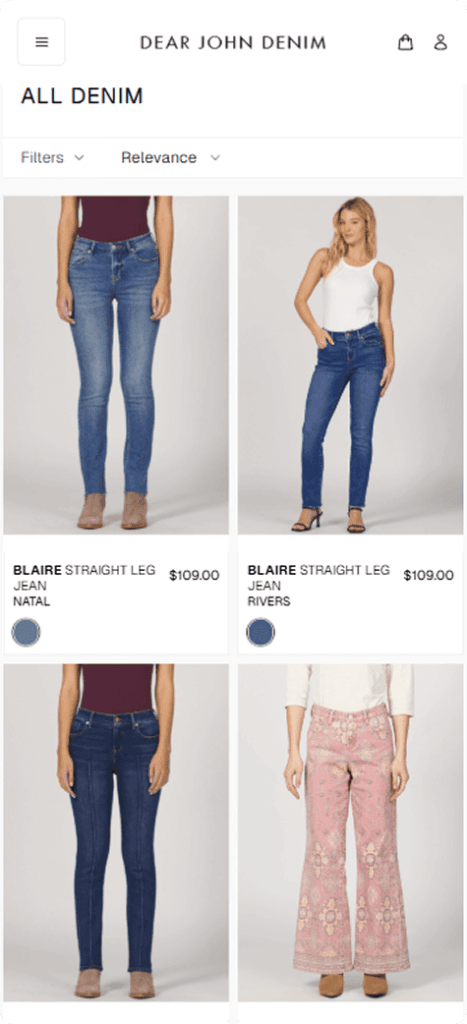This screenshot has width=467, height=1024.
Task: Open the Blaire Natal jeans product image
Action: [x=116, y=365]
